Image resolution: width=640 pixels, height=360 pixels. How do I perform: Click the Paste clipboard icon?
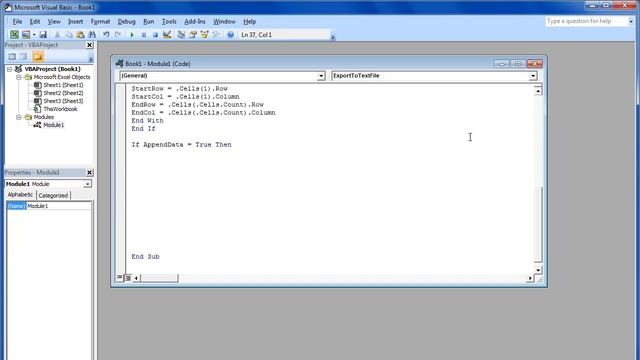pos(80,35)
